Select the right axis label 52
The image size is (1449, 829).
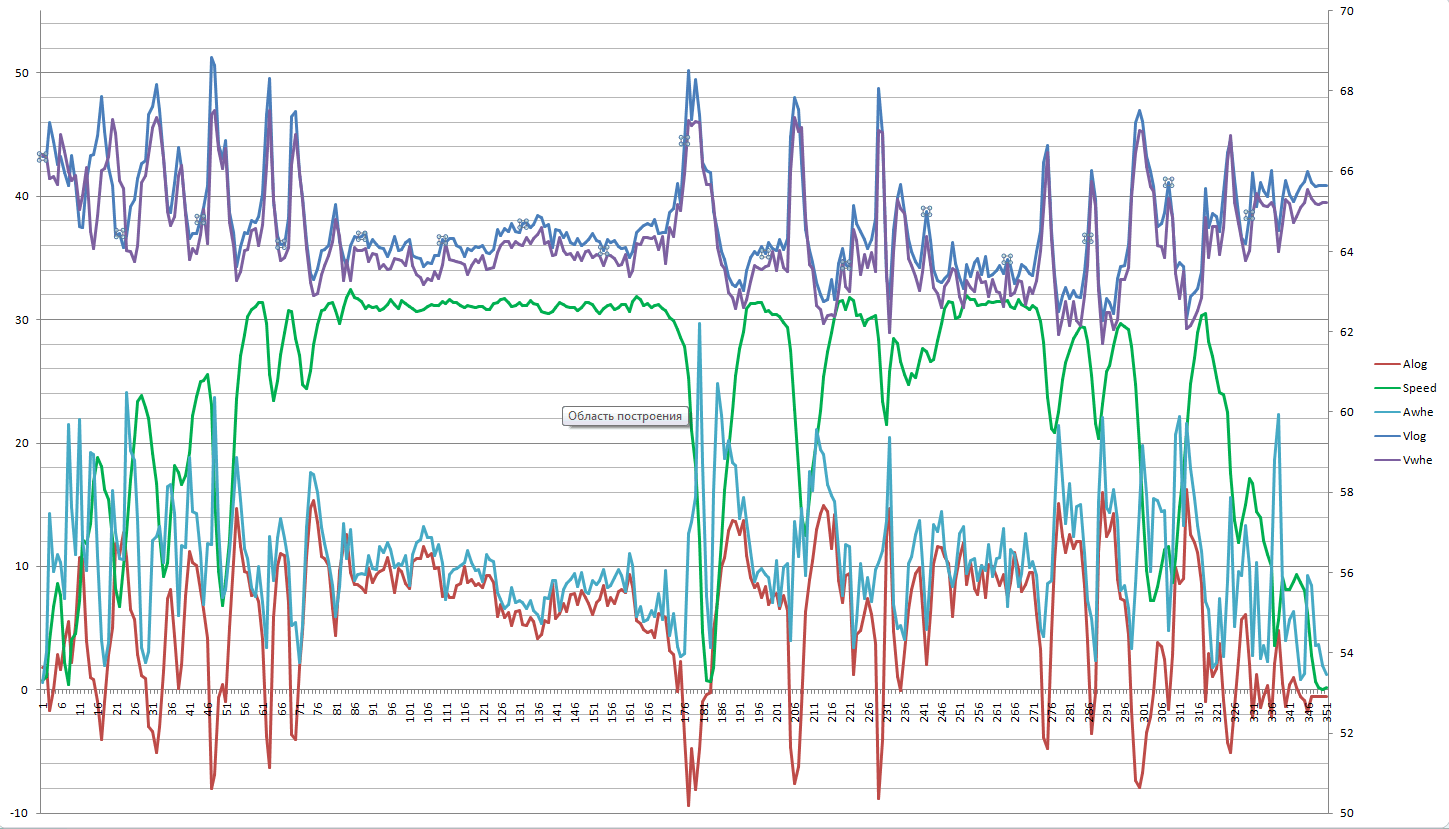tap(1345, 733)
